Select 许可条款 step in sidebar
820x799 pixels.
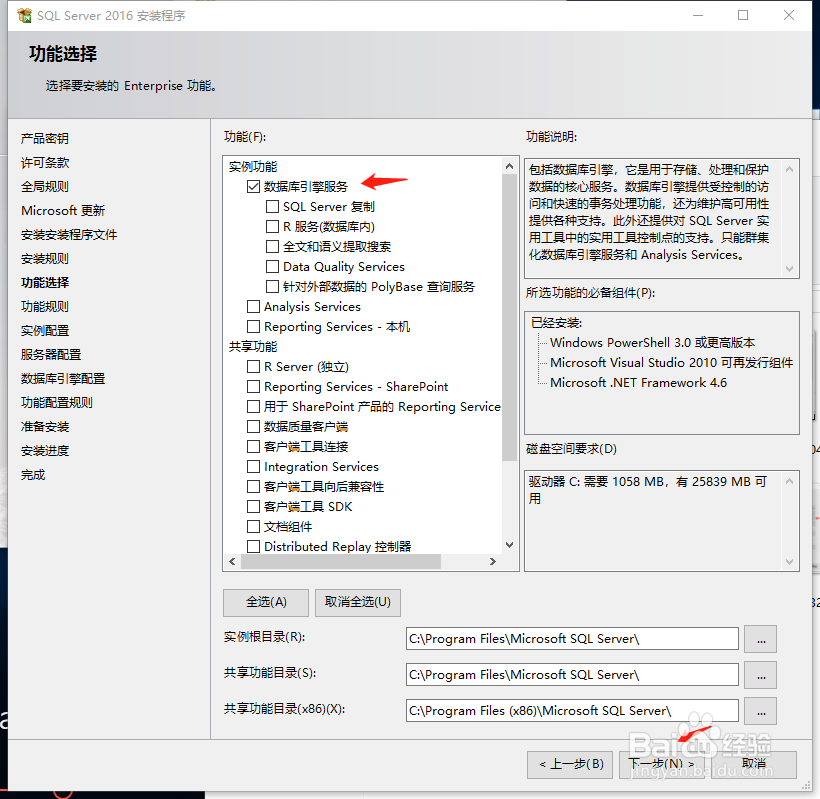coord(45,163)
